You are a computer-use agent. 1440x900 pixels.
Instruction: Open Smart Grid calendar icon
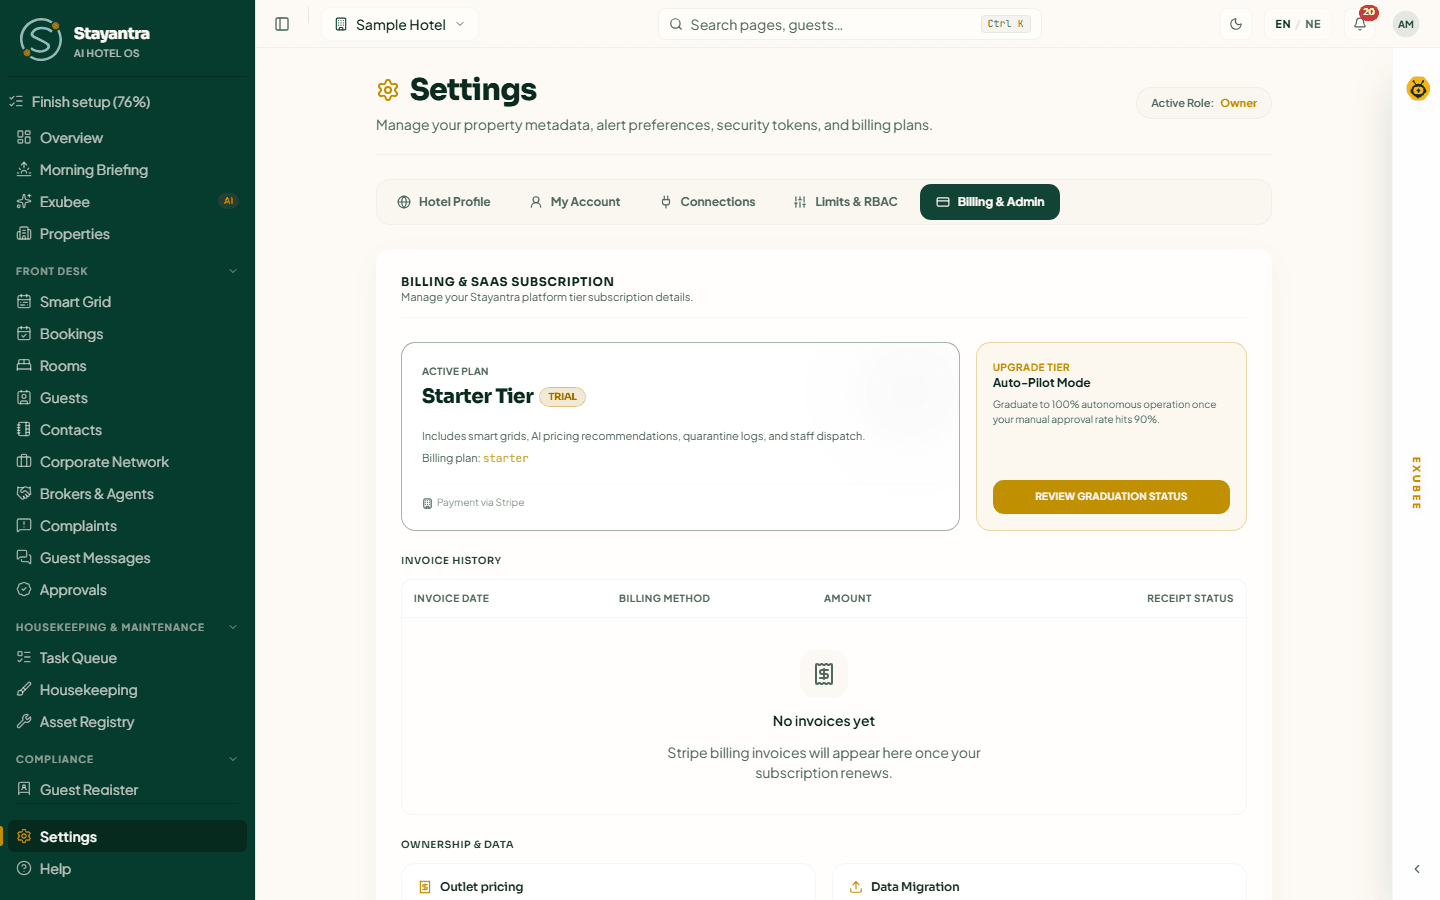click(x=24, y=302)
